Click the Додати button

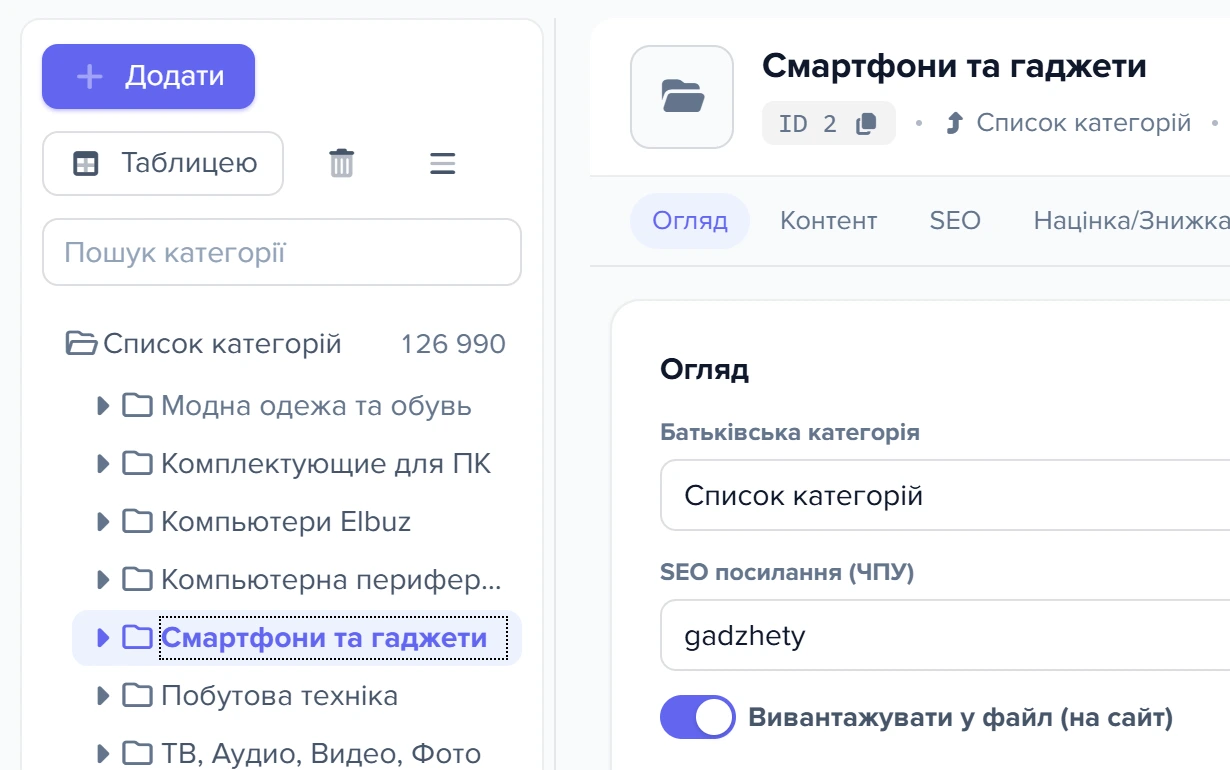[148, 76]
